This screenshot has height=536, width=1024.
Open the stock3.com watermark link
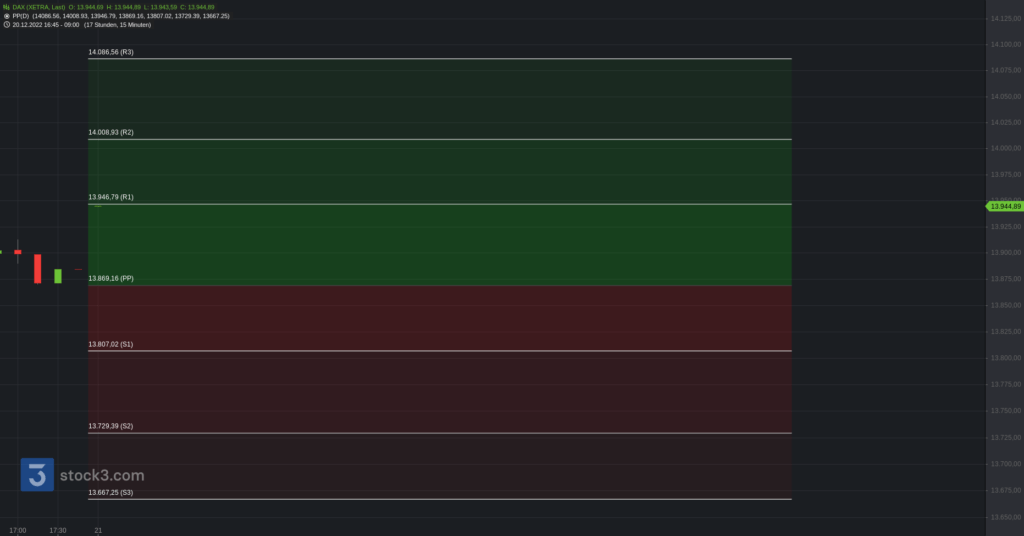tap(102, 476)
